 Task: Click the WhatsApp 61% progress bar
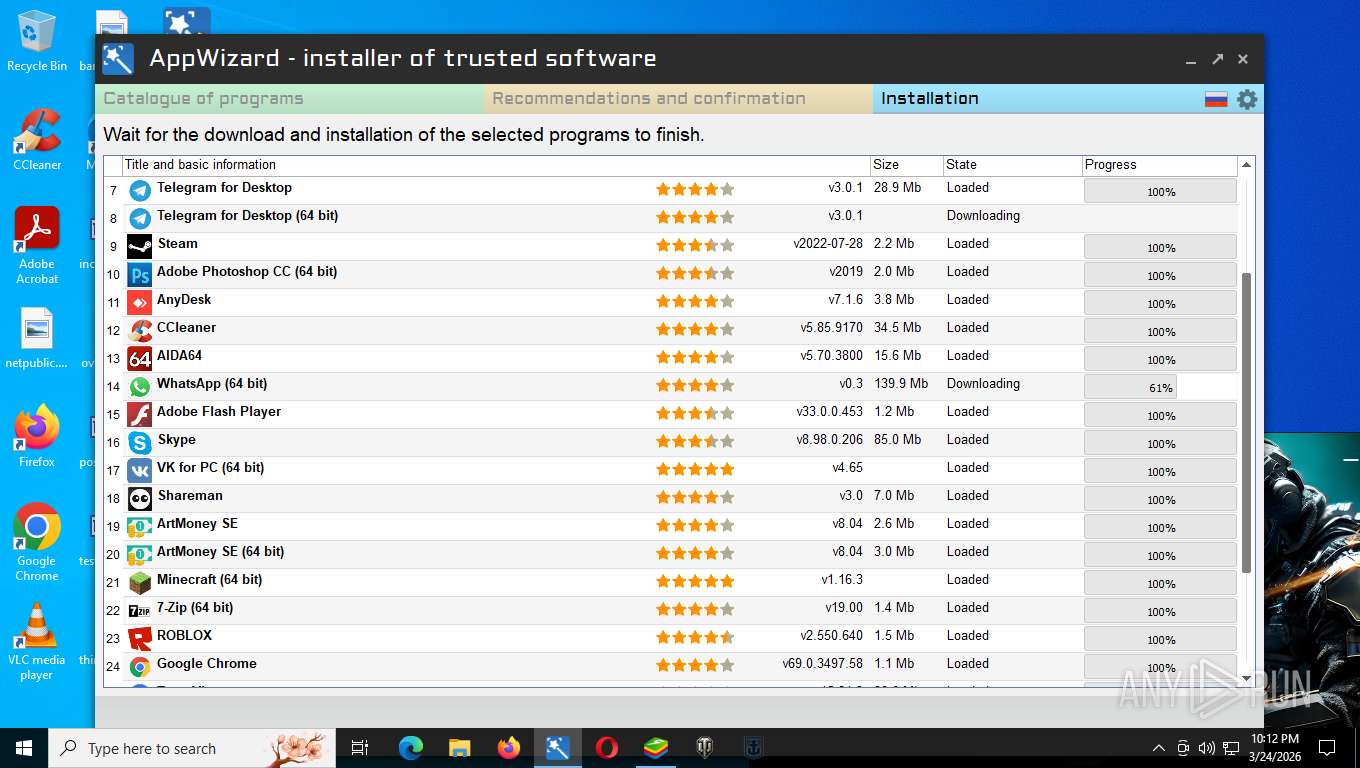tap(1160, 387)
